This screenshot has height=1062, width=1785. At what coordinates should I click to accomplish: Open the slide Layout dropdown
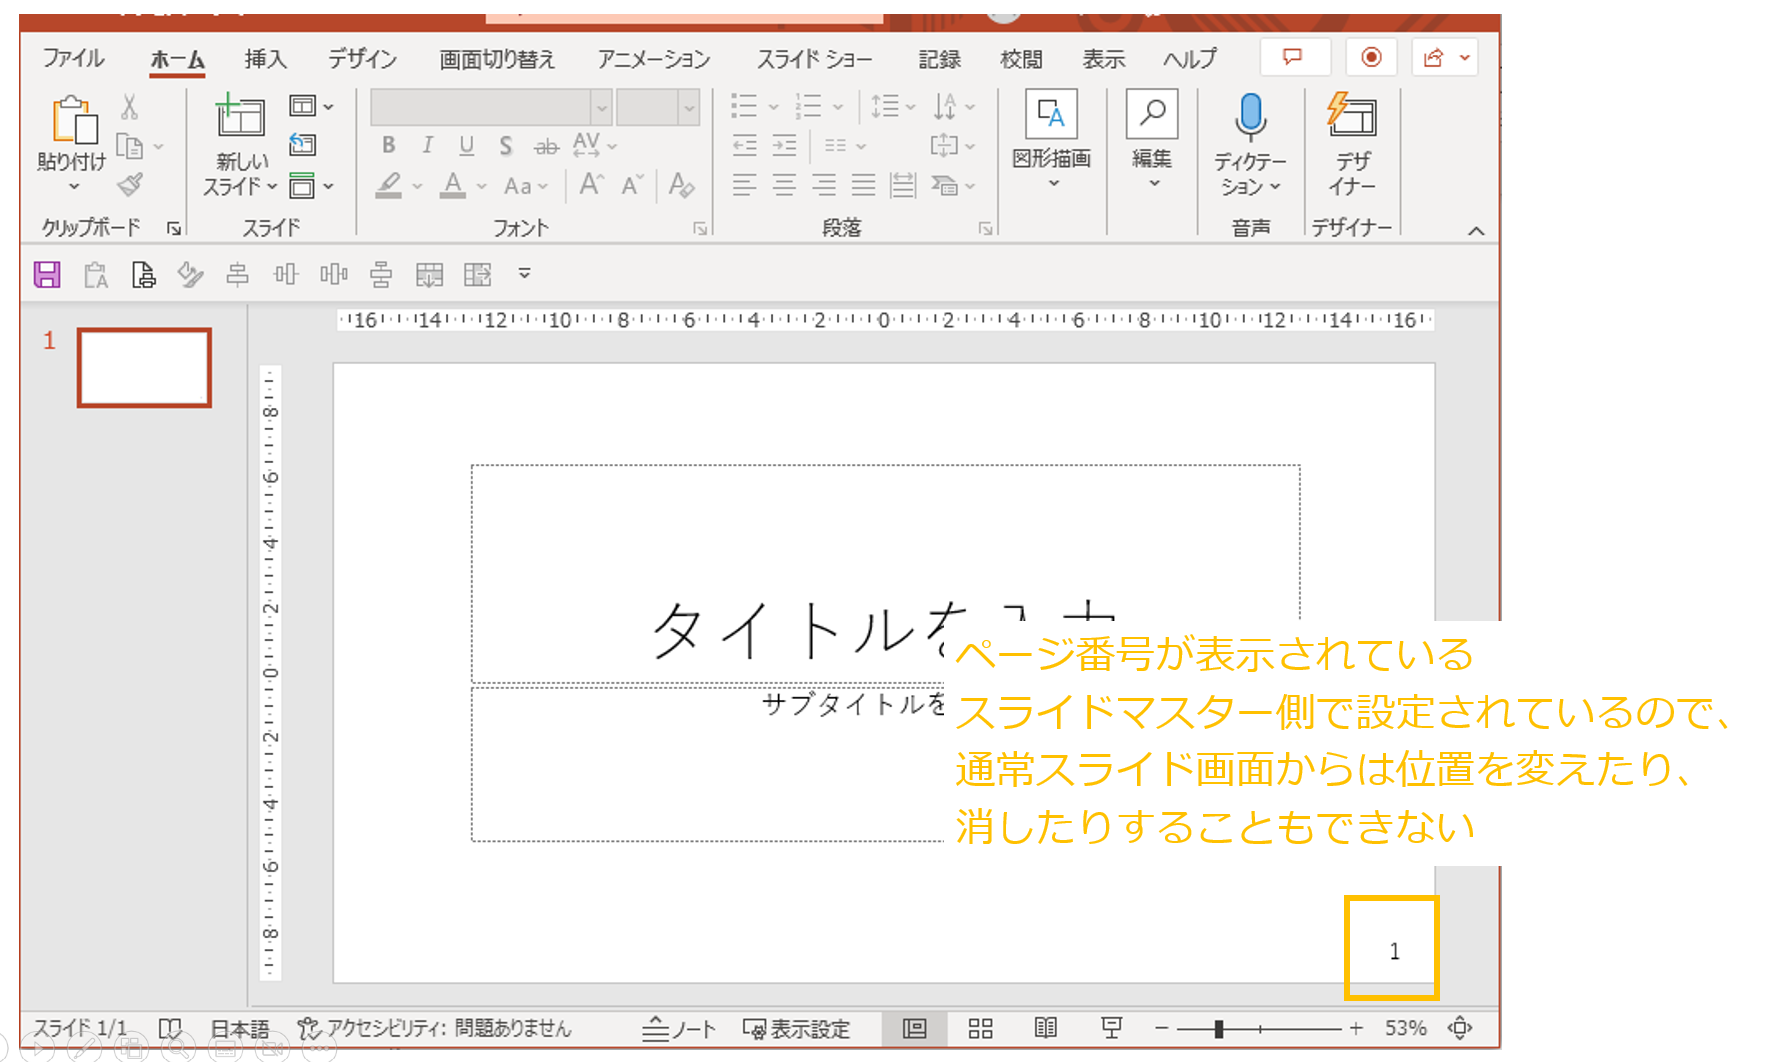(311, 106)
